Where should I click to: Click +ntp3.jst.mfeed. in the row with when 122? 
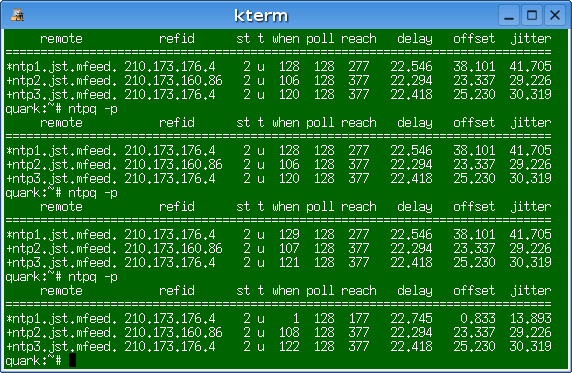pos(62,346)
